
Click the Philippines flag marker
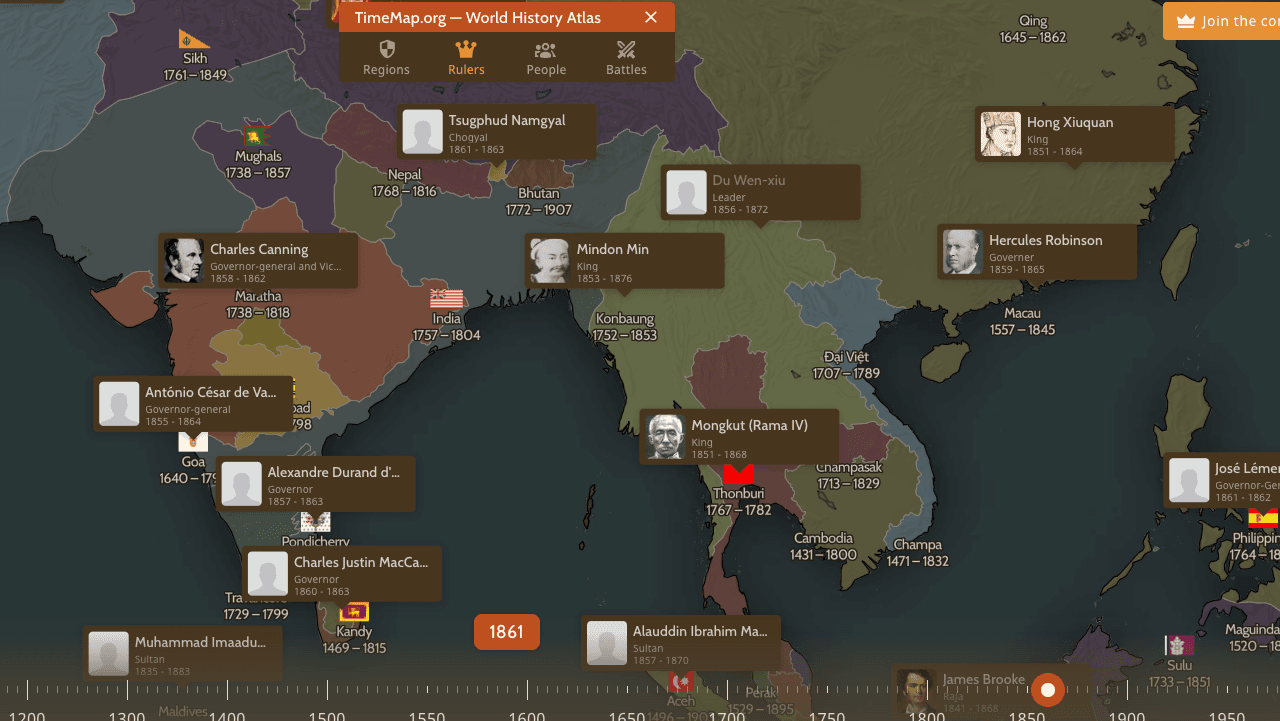pos(1262,518)
